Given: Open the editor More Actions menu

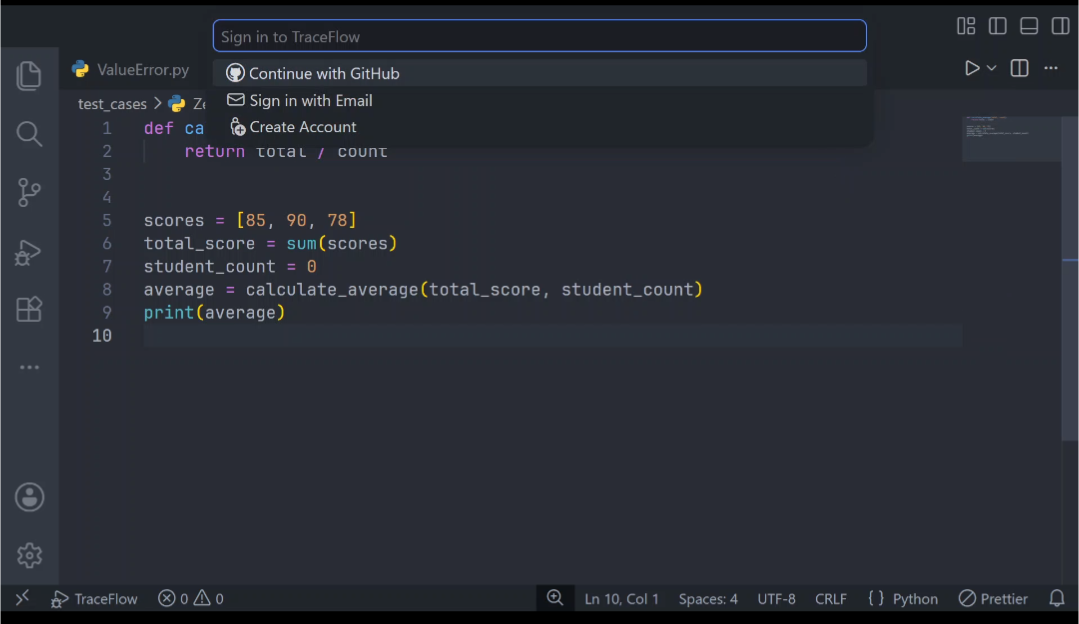Looking at the screenshot, I should tap(1051, 68).
